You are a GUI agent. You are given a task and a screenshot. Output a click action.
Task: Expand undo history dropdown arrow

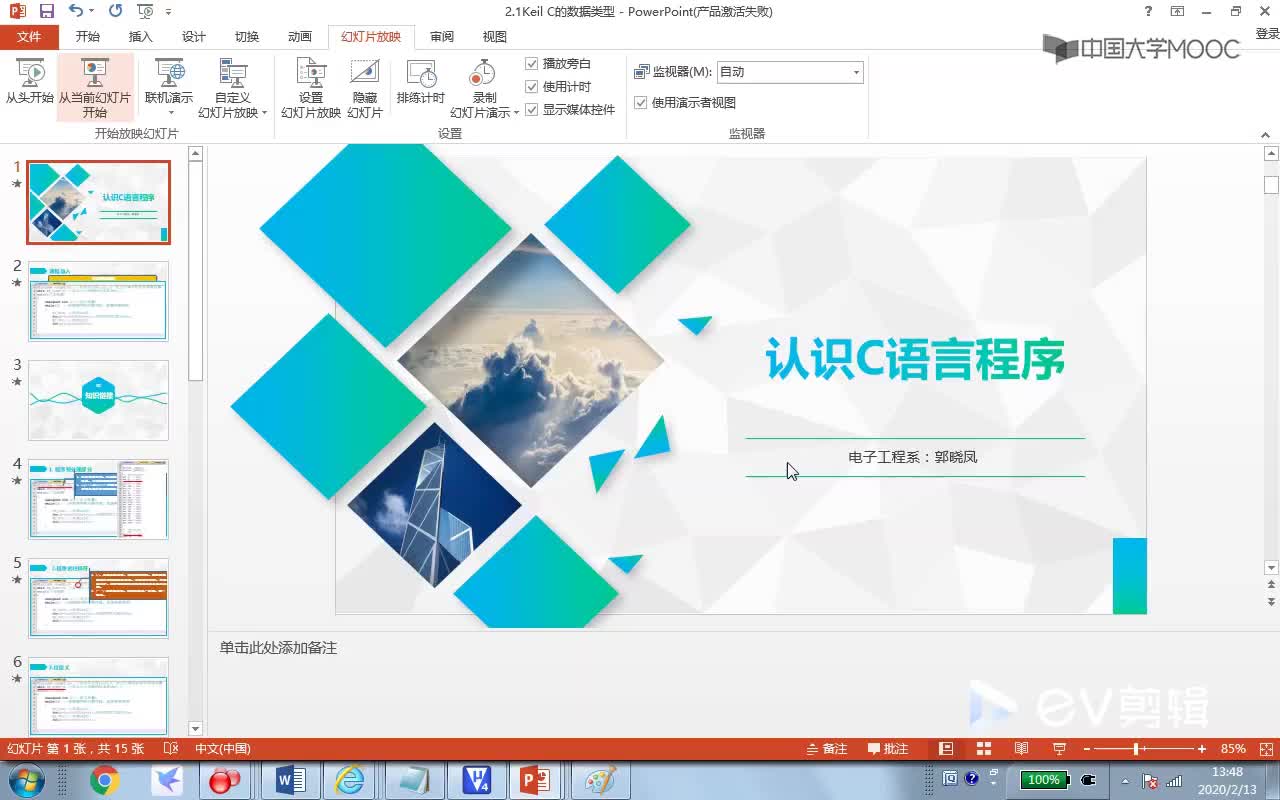pyautogui.click(x=91, y=12)
